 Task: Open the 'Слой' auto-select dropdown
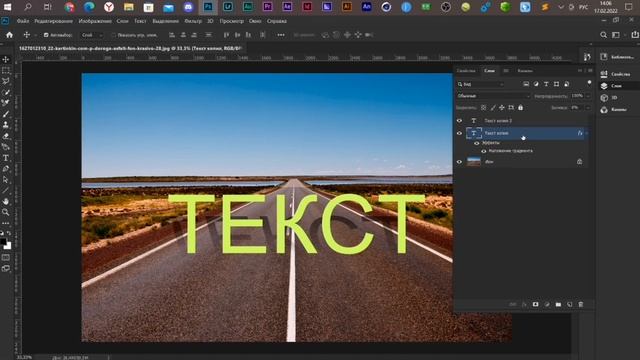click(x=92, y=35)
